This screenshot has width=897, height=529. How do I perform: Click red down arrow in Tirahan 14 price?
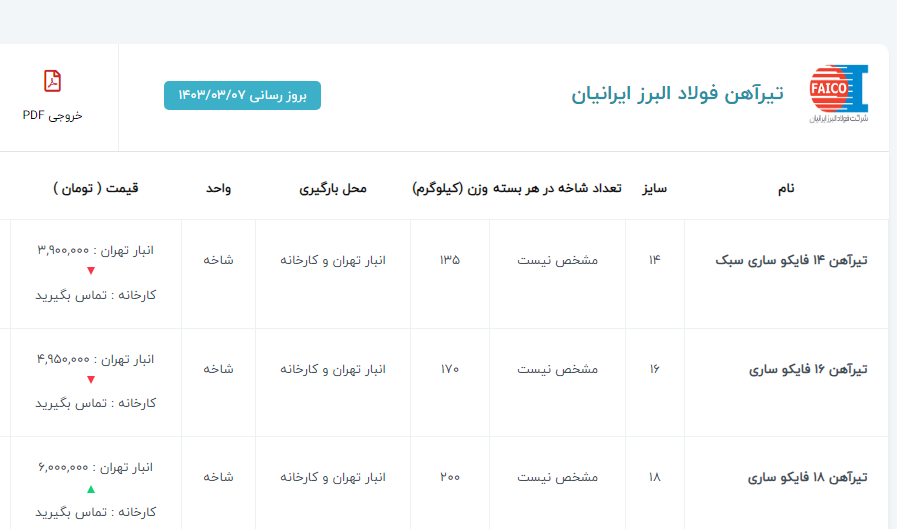(91, 271)
